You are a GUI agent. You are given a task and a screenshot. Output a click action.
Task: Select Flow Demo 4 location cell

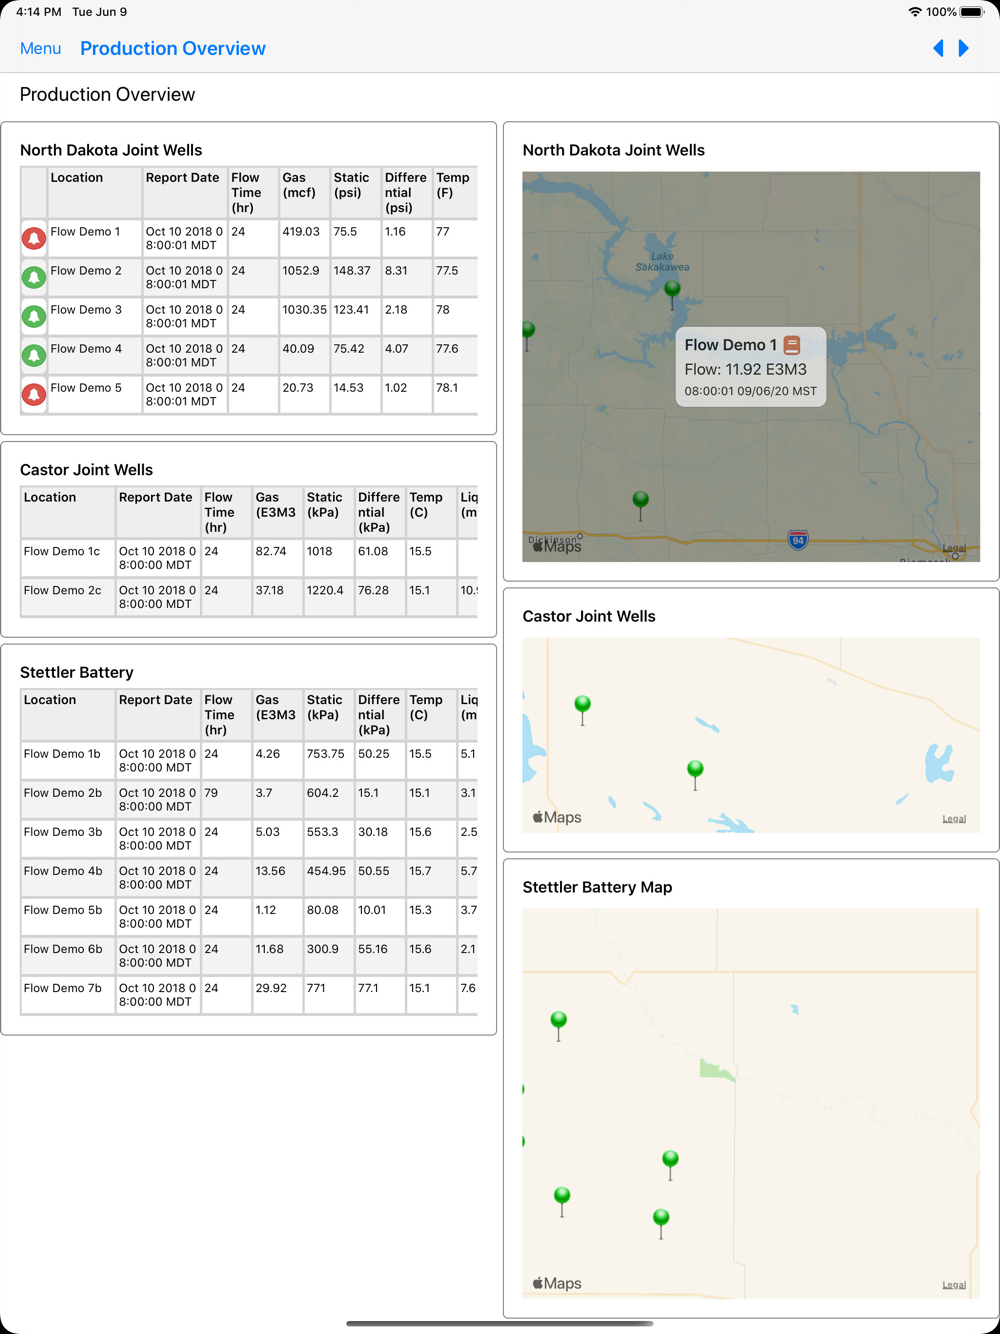(94, 355)
